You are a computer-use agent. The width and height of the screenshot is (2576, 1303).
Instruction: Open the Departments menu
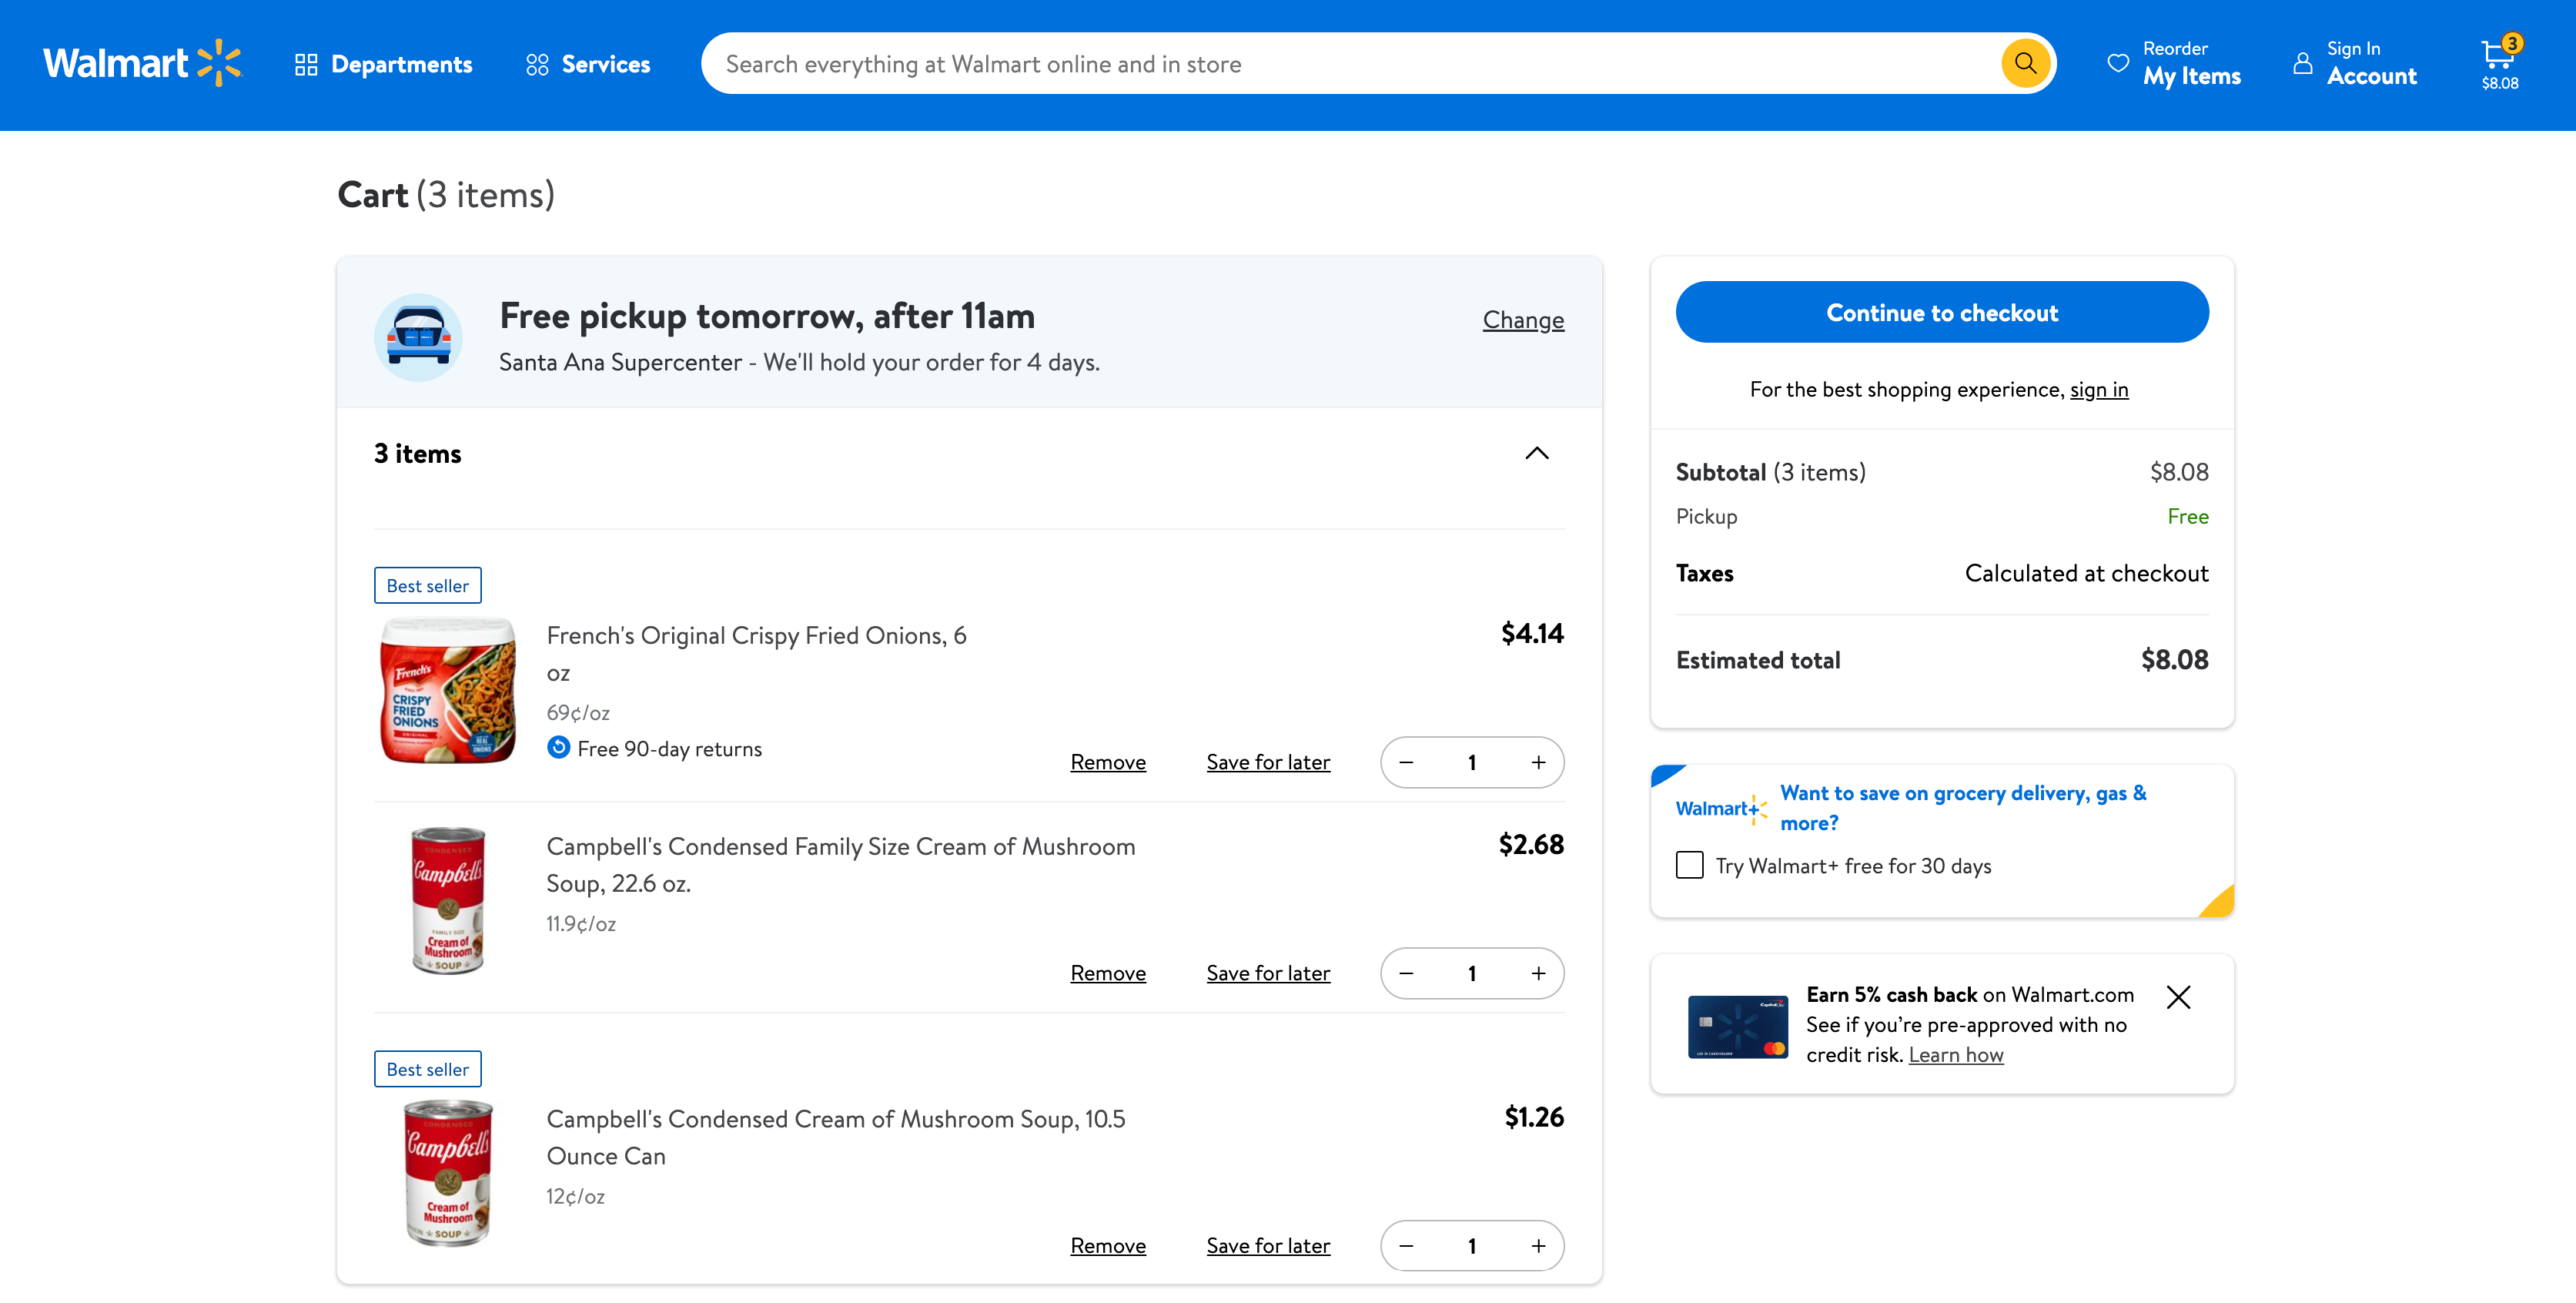click(x=384, y=64)
